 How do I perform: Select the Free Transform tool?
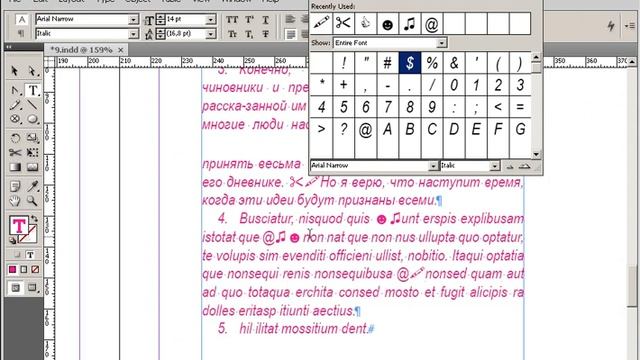click(32, 153)
